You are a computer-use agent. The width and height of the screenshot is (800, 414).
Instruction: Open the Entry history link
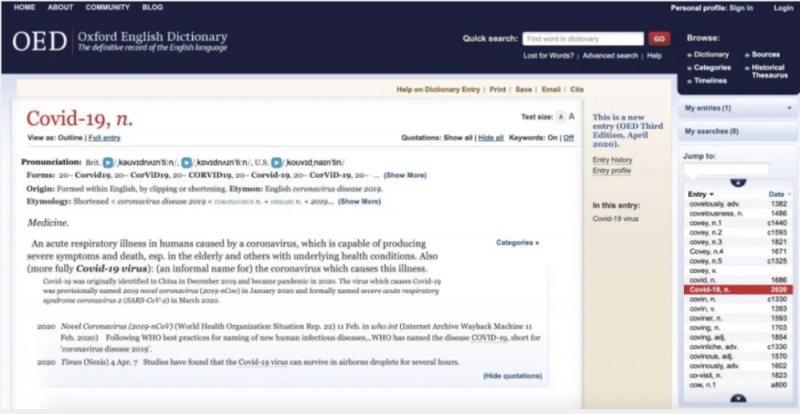coord(612,159)
